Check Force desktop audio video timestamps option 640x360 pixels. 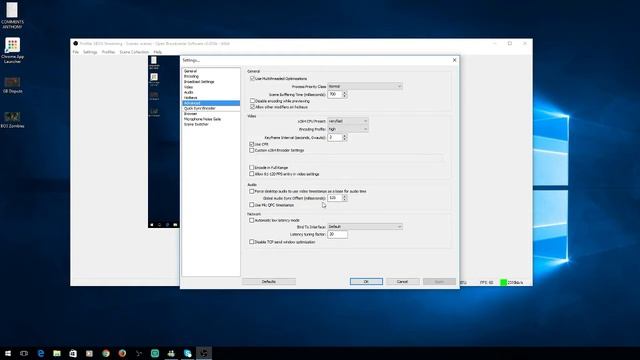251,191
